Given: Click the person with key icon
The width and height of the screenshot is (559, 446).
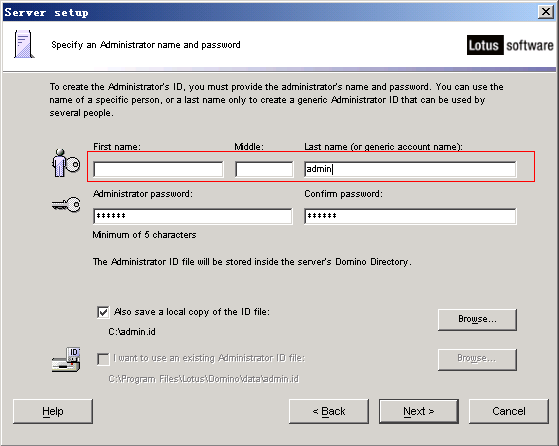Looking at the screenshot, I should tap(66, 163).
